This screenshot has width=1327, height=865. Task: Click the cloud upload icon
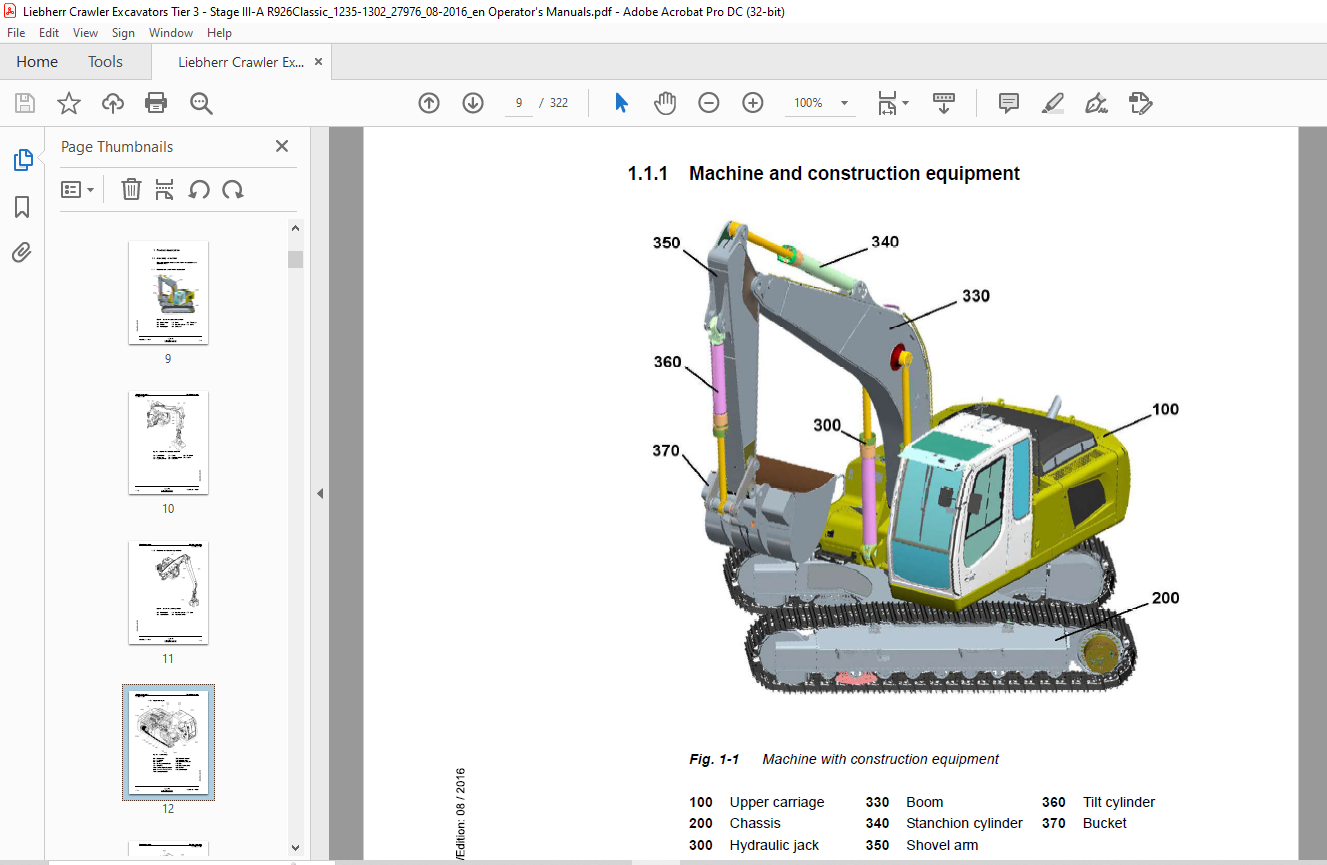[x=113, y=103]
